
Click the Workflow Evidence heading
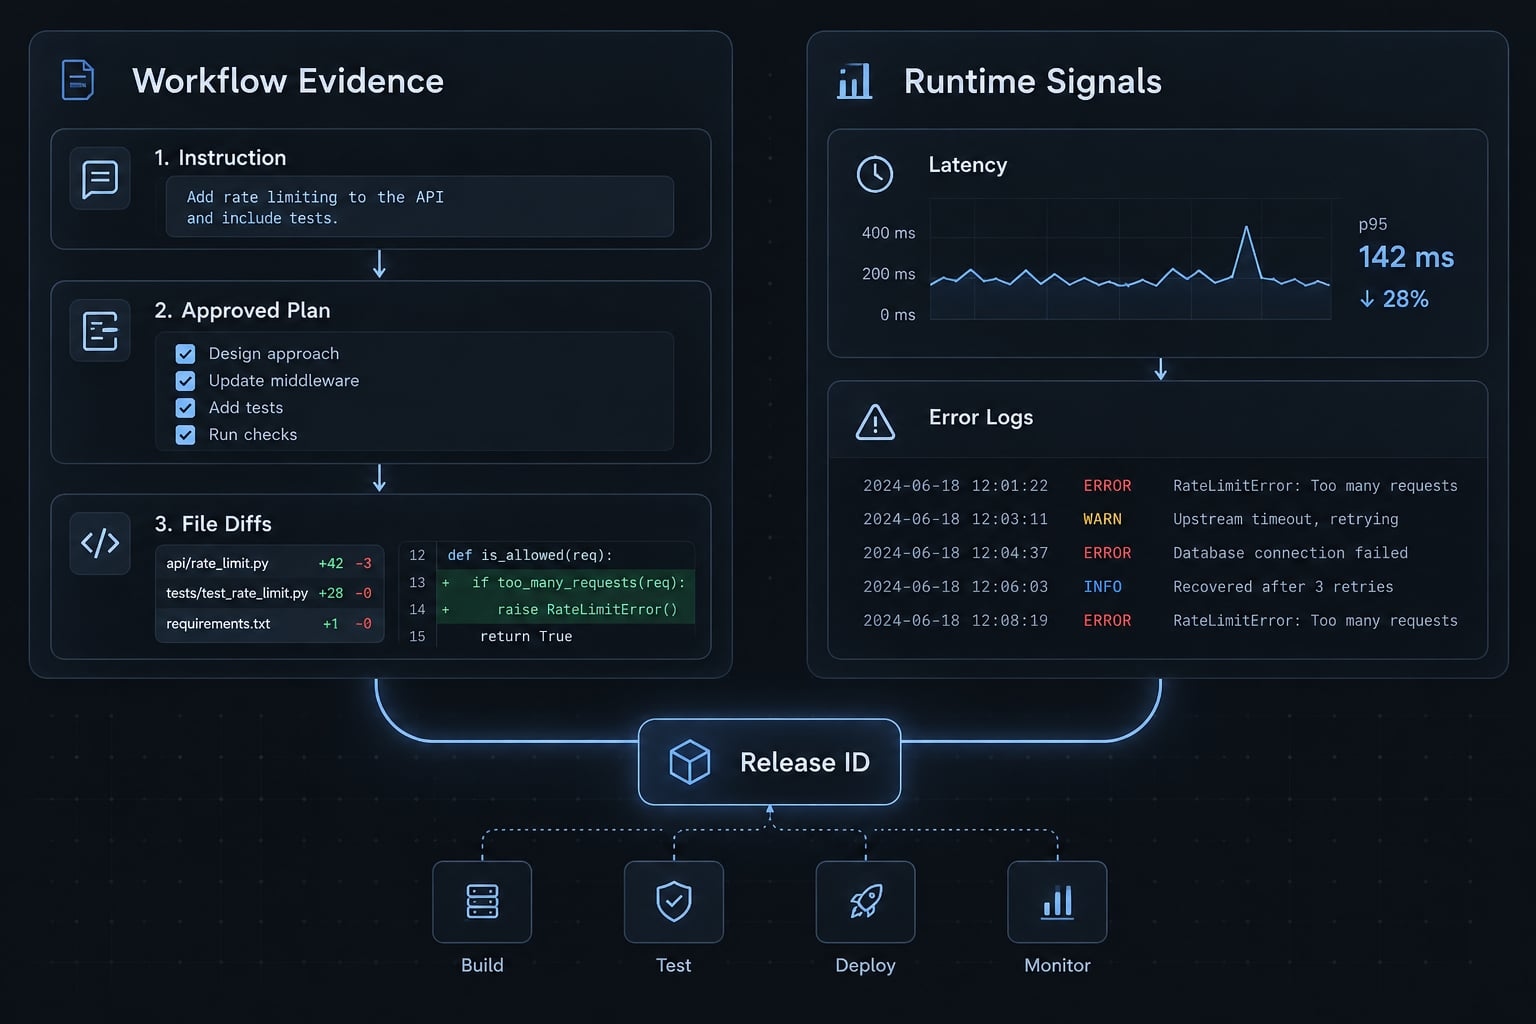pos(288,81)
